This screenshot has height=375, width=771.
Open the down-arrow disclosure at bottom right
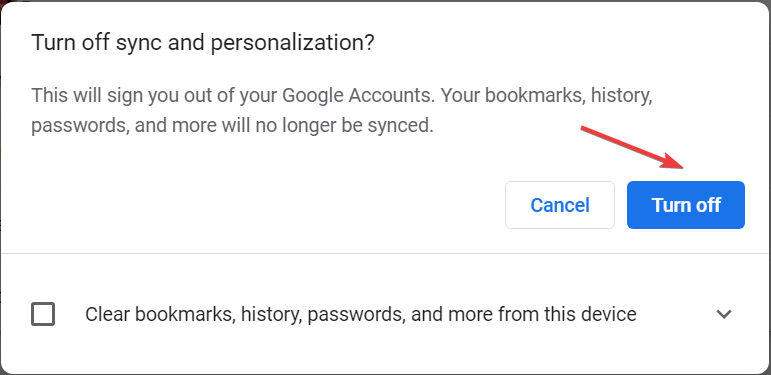coord(724,314)
